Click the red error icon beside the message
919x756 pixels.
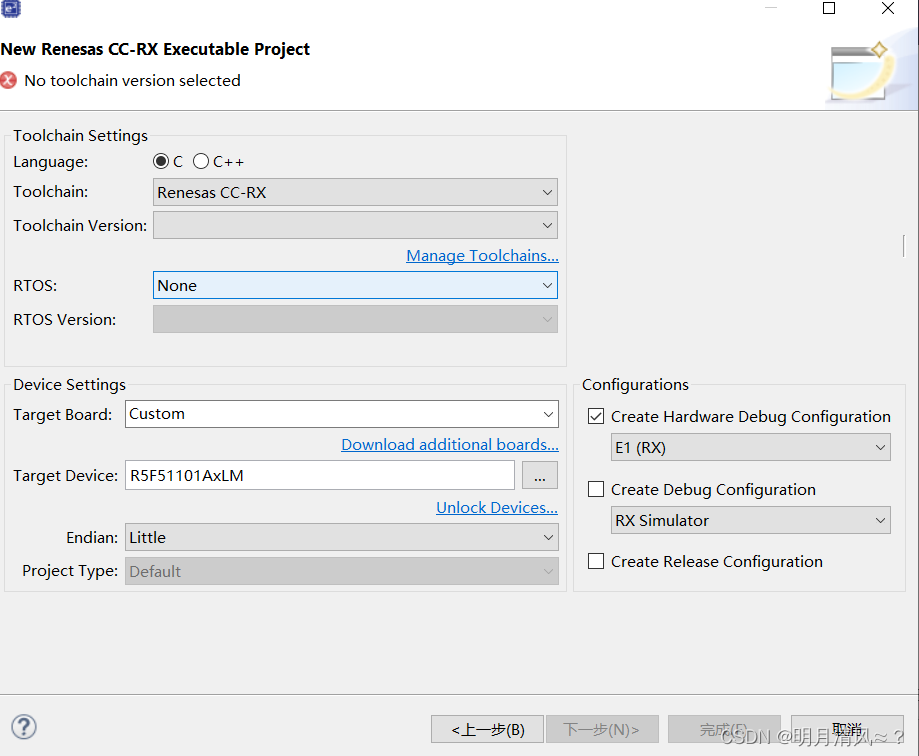click(x=8, y=80)
